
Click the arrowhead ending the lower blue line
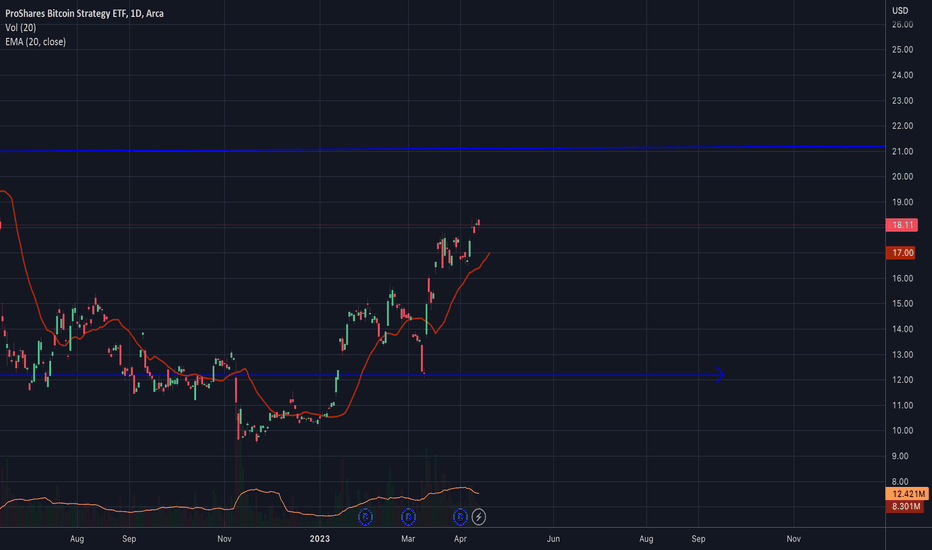720,375
